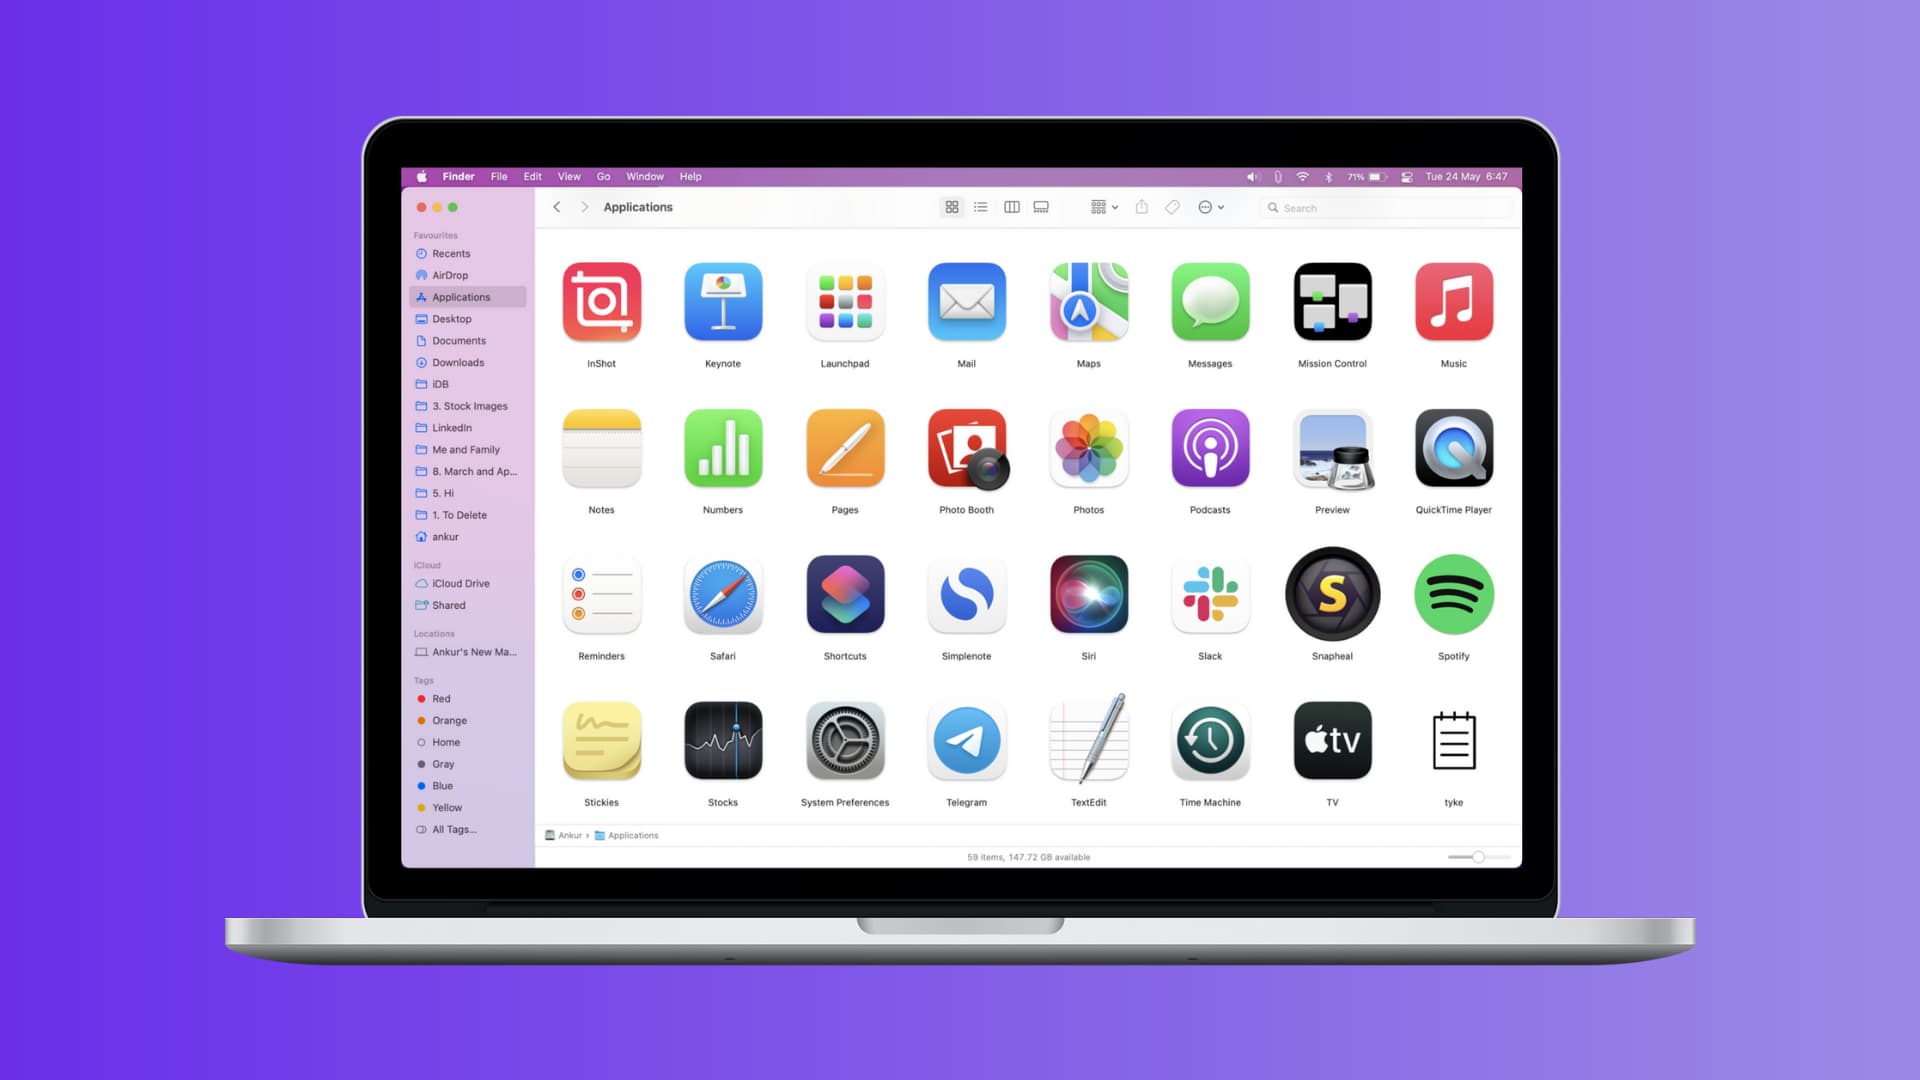This screenshot has height=1080, width=1920.
Task: Click the sort options dropdown arrow
Action: [1114, 207]
